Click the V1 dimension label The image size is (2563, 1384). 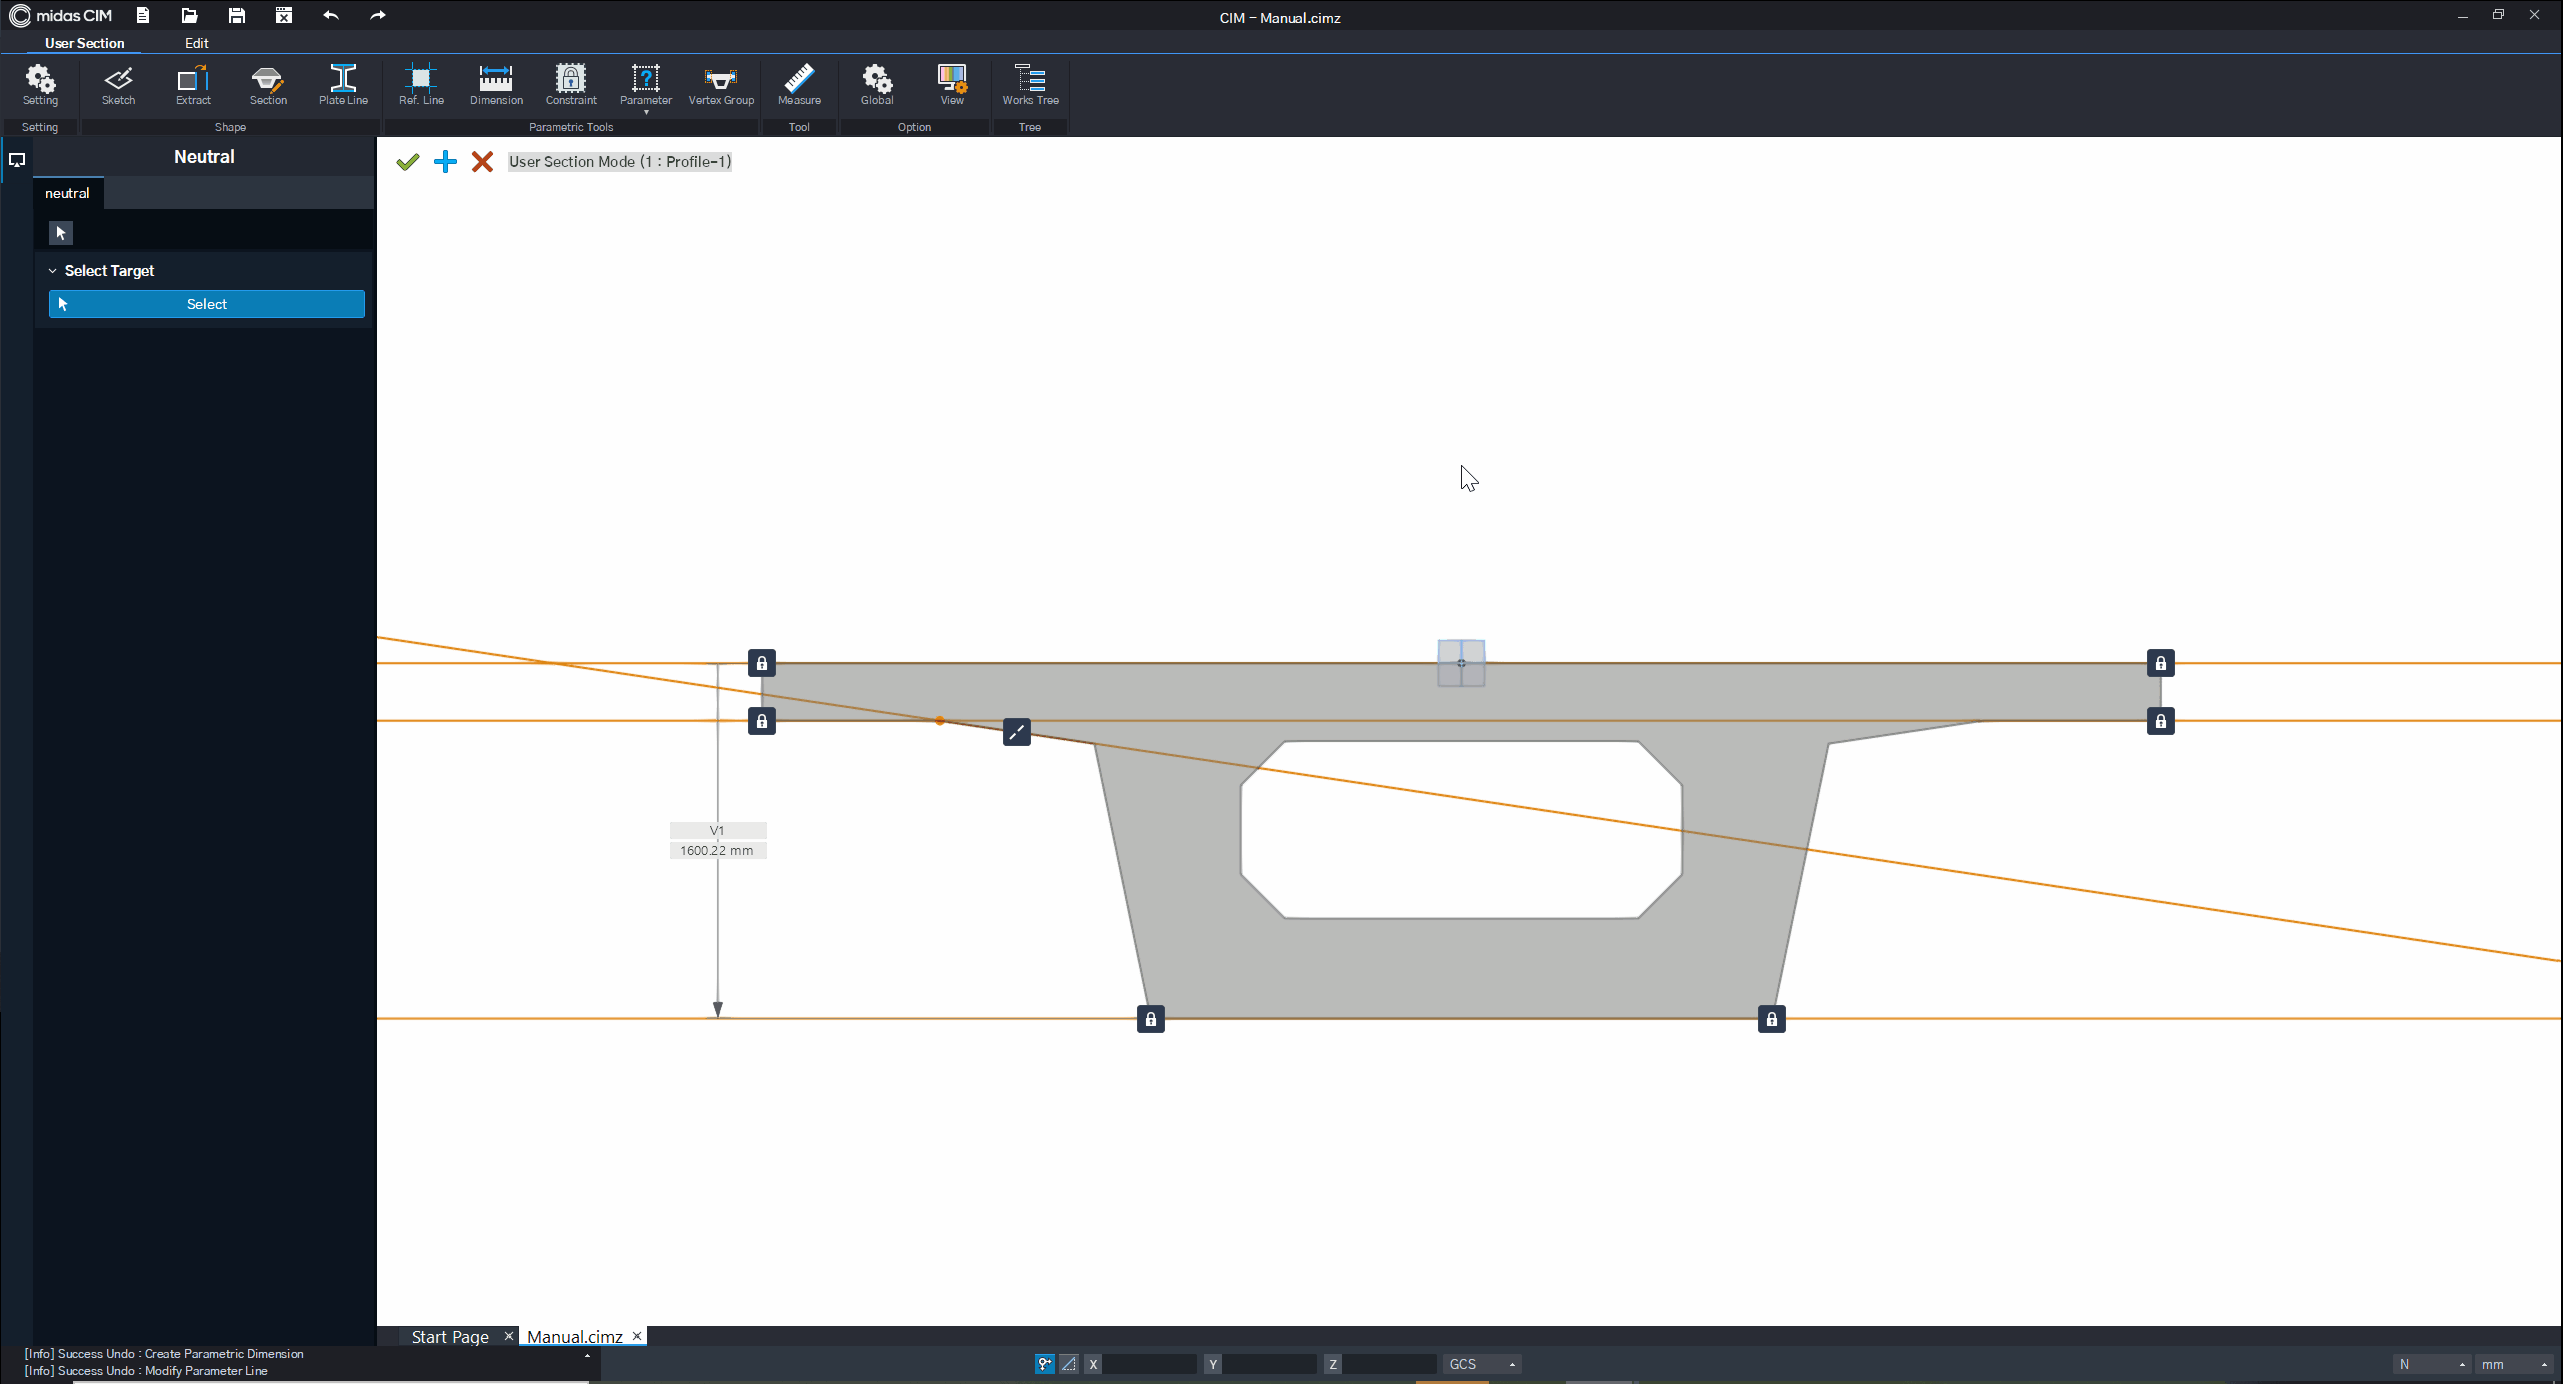click(717, 831)
